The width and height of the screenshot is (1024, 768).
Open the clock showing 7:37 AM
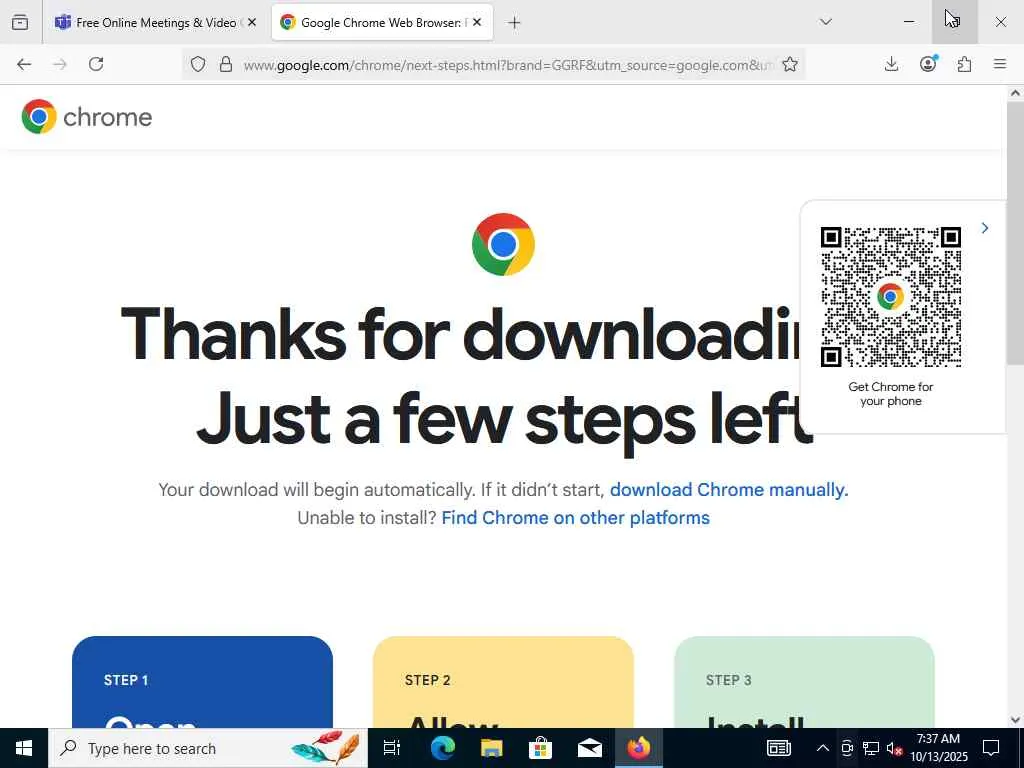[939, 748]
